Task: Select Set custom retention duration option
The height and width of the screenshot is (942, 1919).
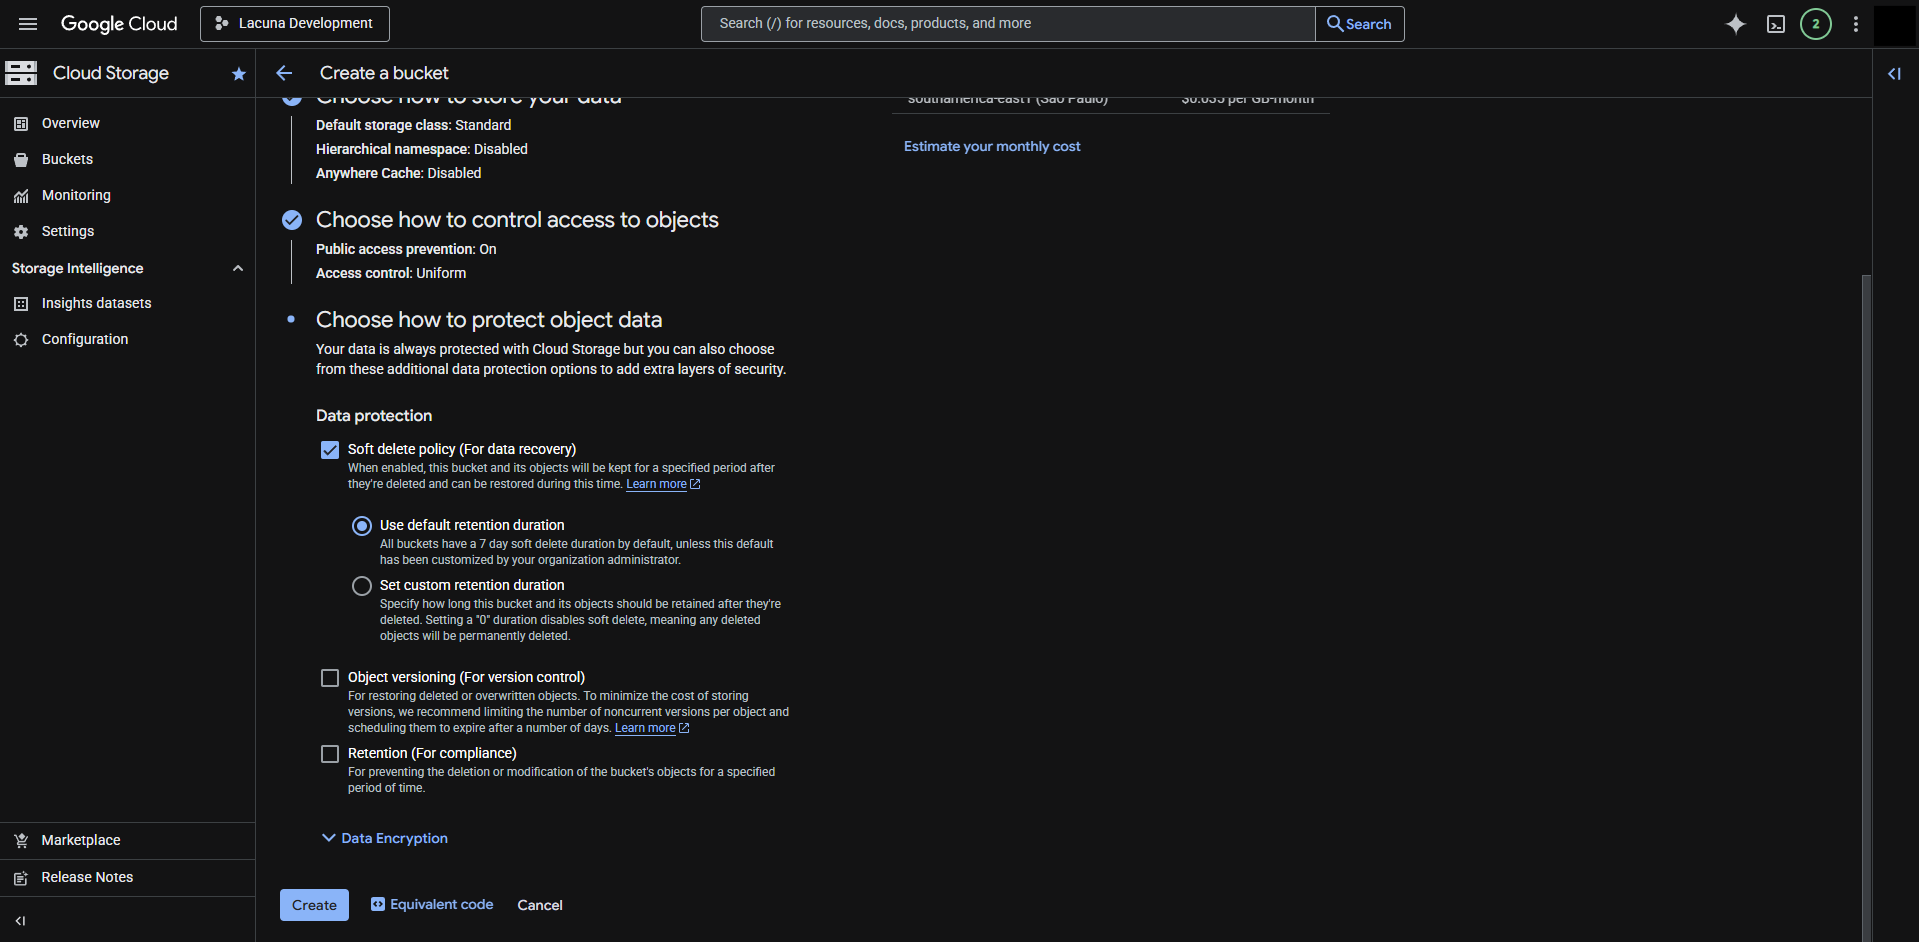Action: point(362,586)
